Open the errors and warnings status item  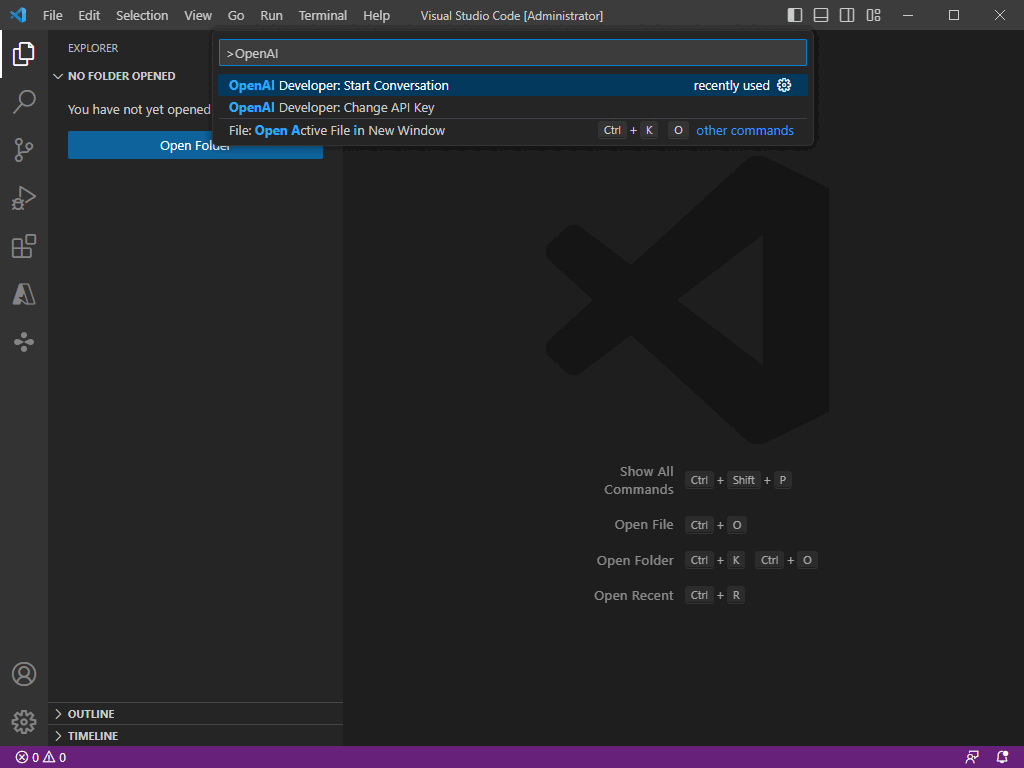point(40,758)
